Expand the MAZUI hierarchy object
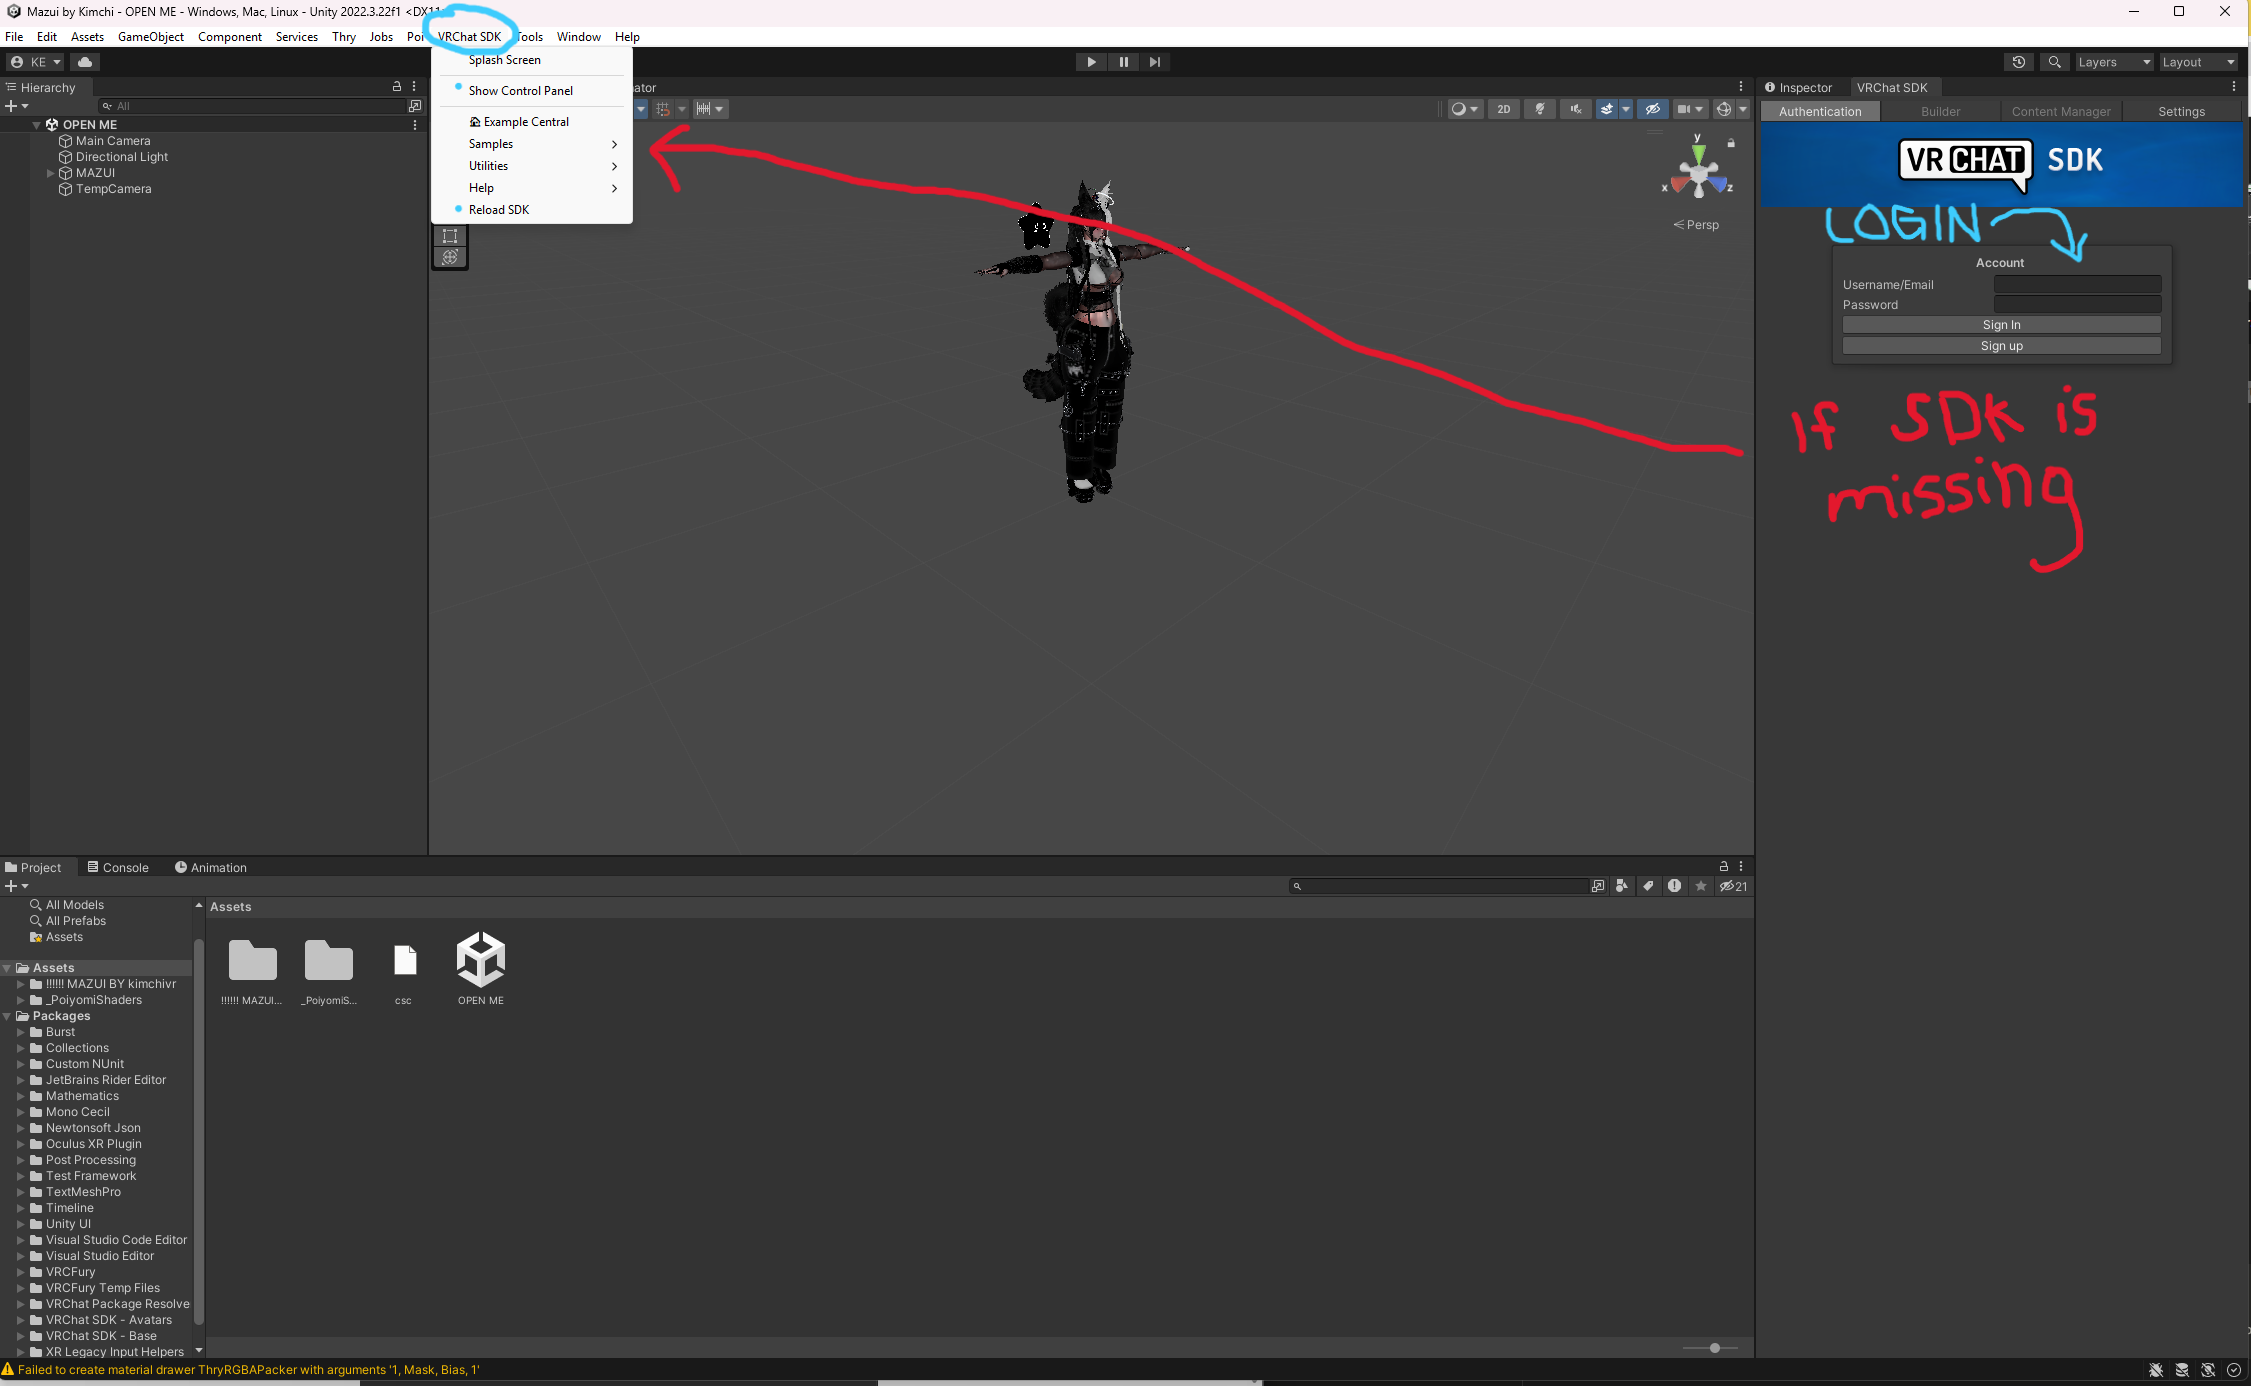Image resolution: width=2251 pixels, height=1386 pixels. tap(50, 173)
